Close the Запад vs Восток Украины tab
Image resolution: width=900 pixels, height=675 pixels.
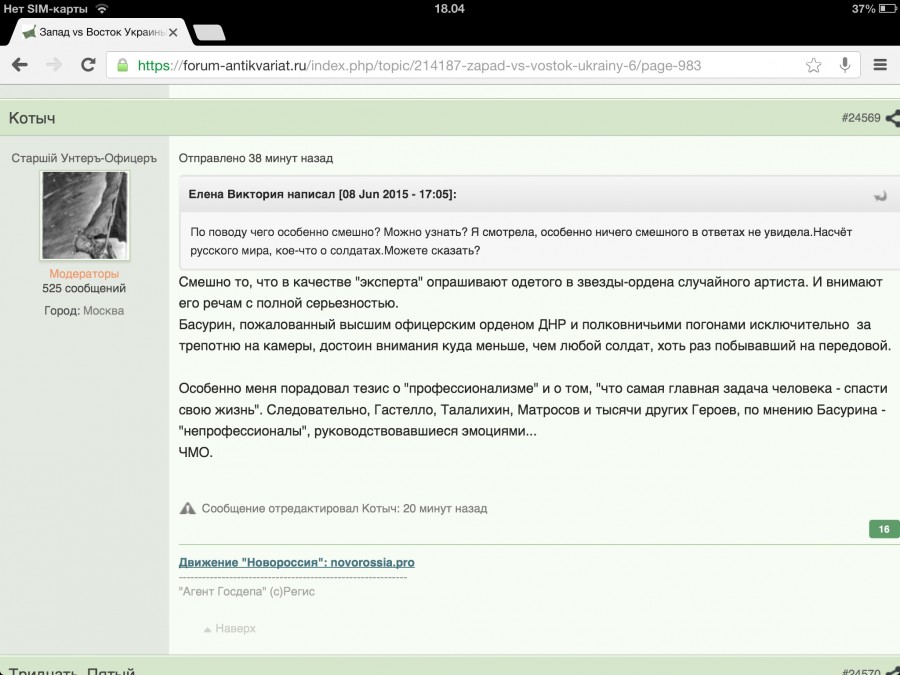(x=174, y=32)
